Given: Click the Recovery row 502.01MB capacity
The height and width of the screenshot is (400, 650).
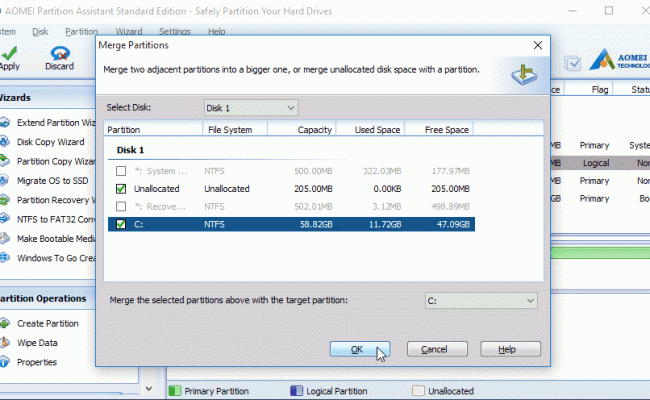Looking at the screenshot, I should [x=313, y=206].
